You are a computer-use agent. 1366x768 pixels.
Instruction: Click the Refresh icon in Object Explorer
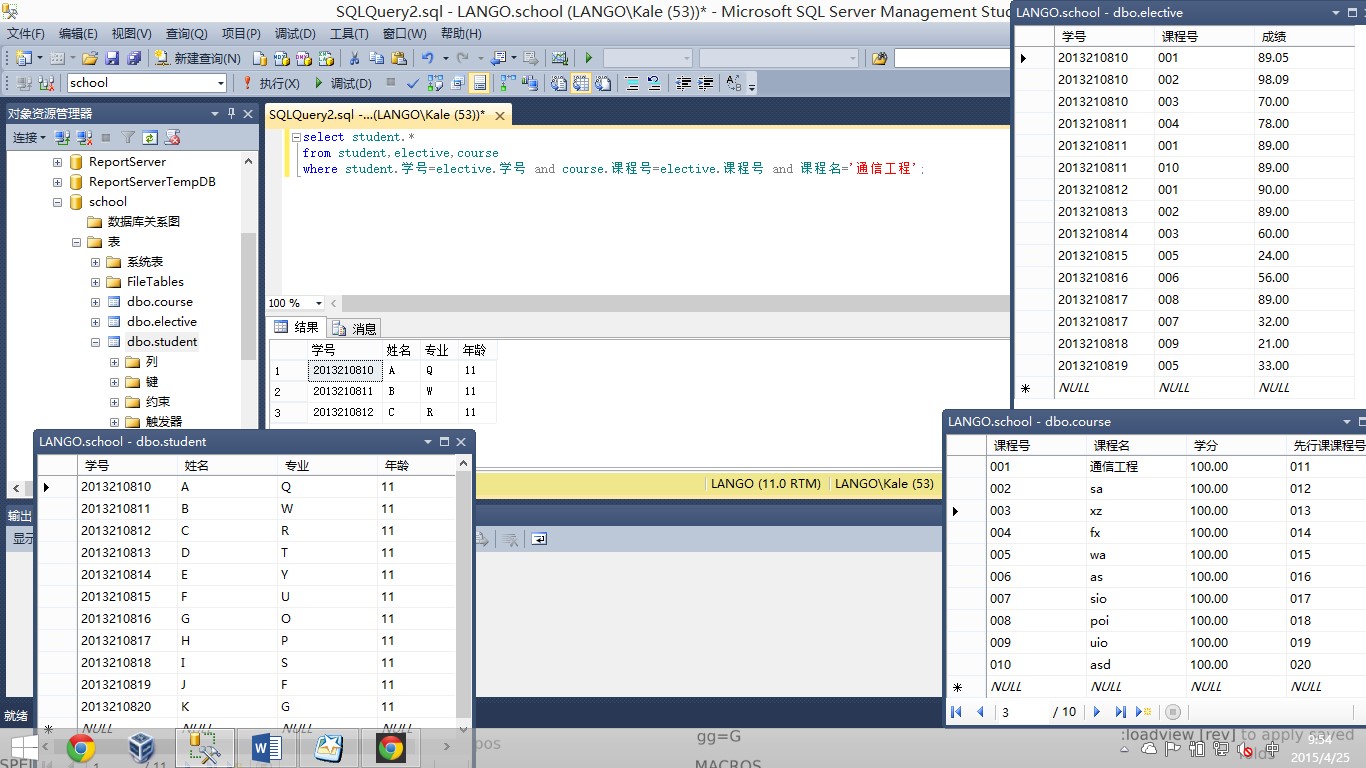pyautogui.click(x=150, y=137)
